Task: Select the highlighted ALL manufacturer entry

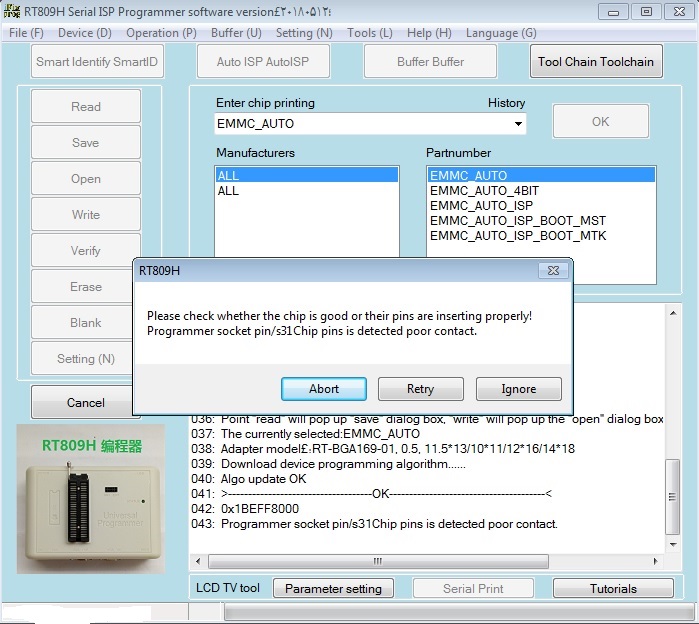Action: [x=307, y=175]
